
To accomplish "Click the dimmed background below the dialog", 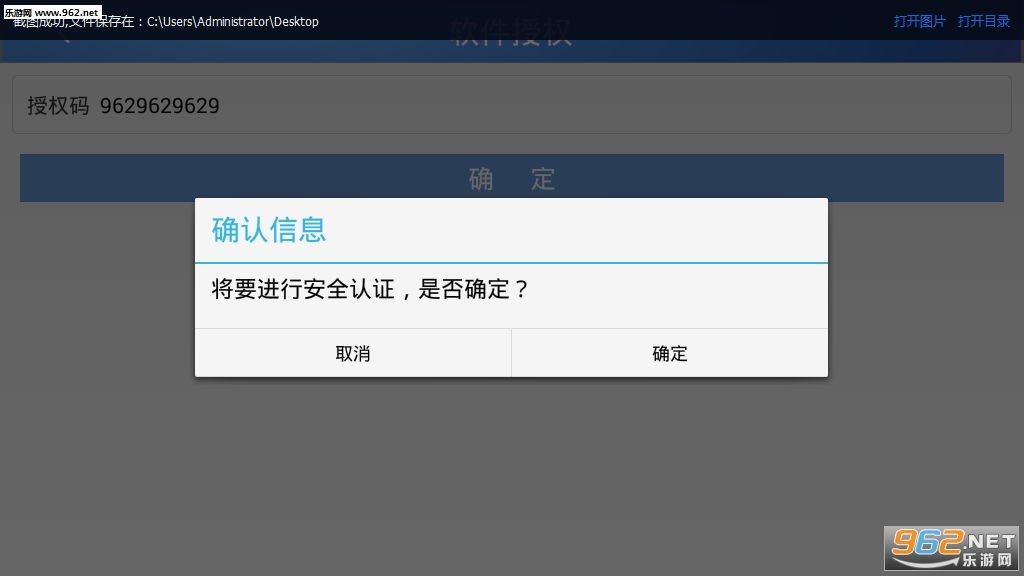I will (512, 470).
